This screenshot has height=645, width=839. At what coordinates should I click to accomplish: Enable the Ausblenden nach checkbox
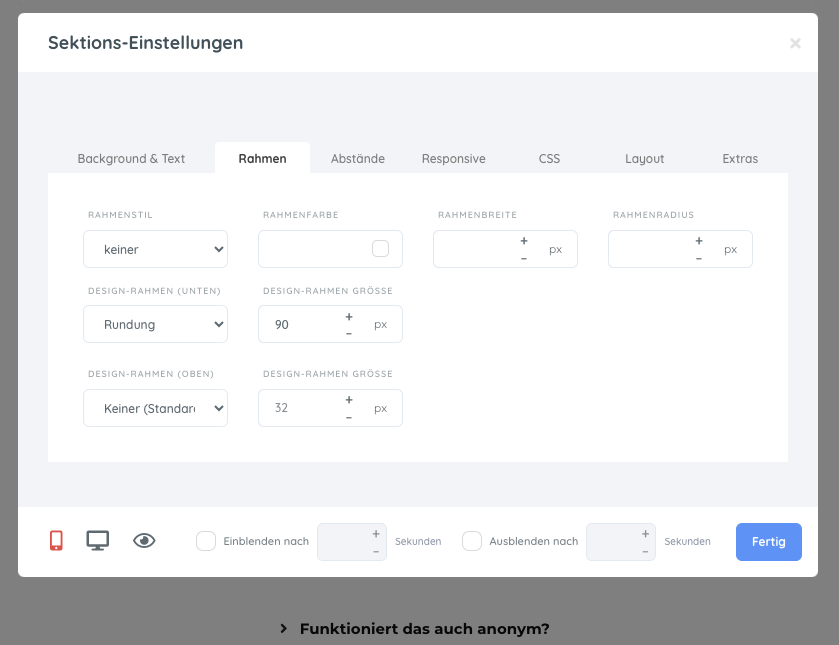coord(472,541)
